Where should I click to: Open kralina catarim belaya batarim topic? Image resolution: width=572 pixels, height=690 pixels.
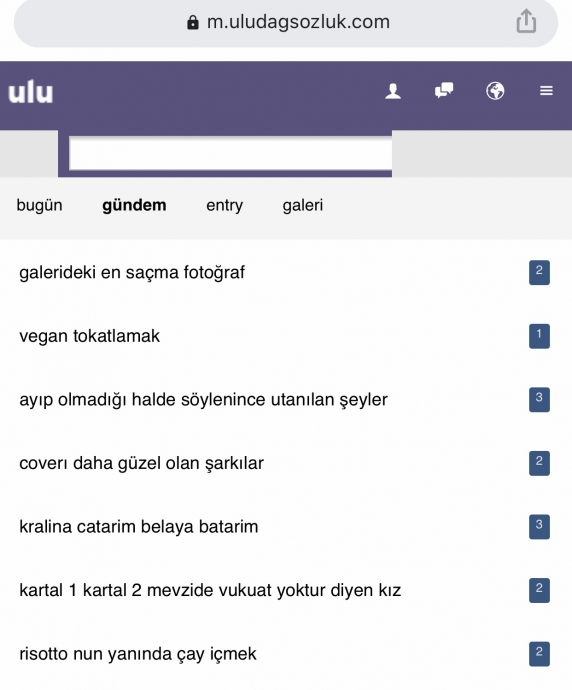[x=139, y=526]
